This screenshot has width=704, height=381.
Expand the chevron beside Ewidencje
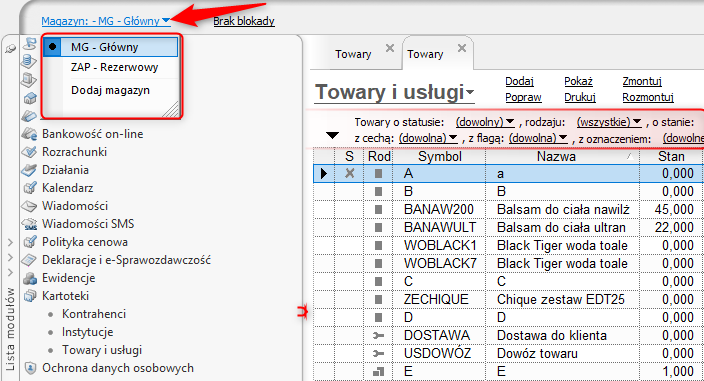point(10,272)
